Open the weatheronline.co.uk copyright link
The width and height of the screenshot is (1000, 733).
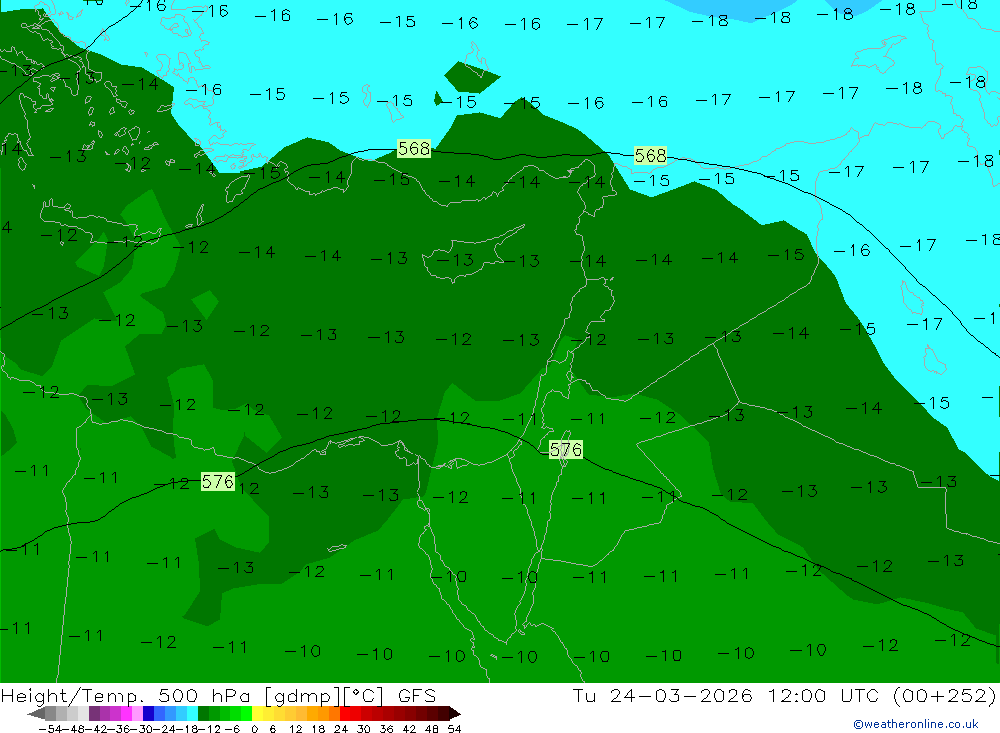click(915, 724)
